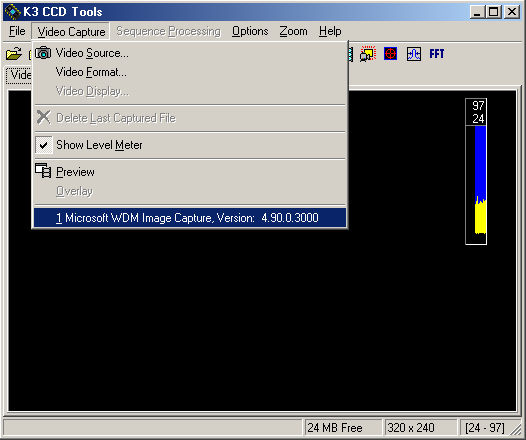Expand the Zoom menu
This screenshot has height=440, width=526.
(293, 31)
